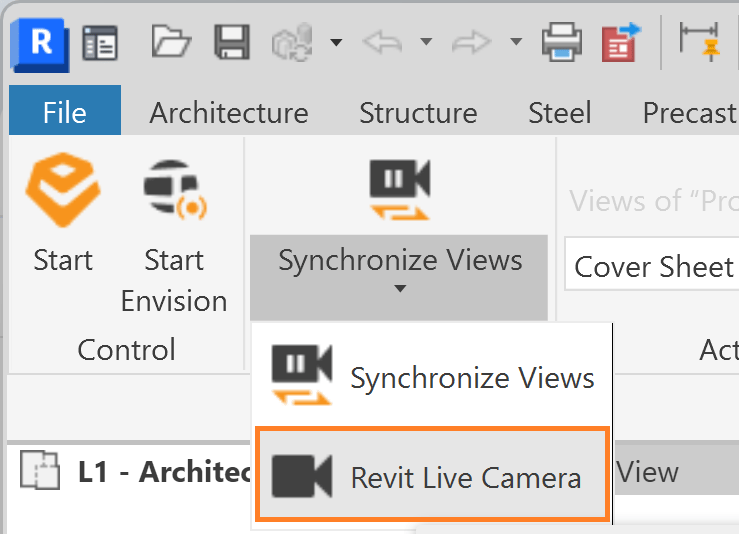This screenshot has height=534, width=739.
Task: Save project with floppy disk icon
Action: pyautogui.click(x=231, y=42)
